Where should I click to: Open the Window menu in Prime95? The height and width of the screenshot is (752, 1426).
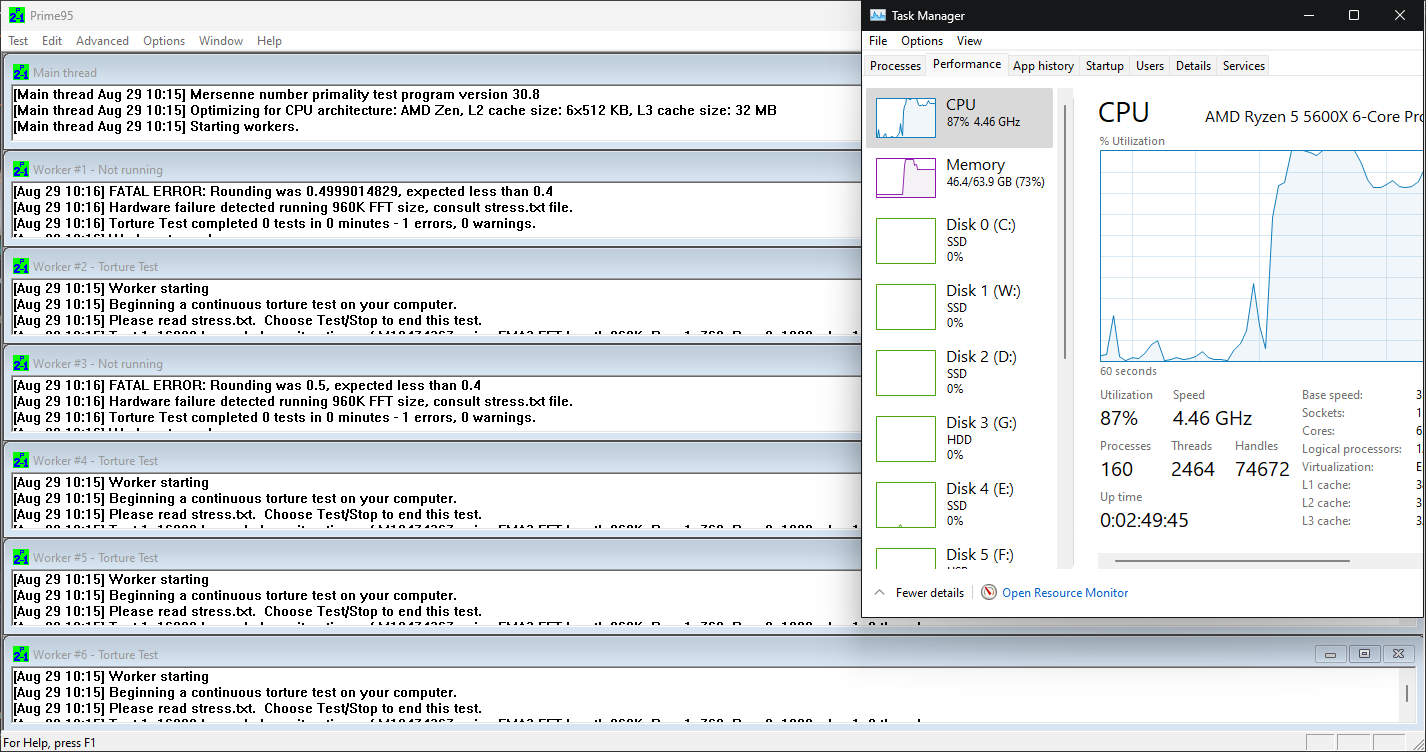221,41
